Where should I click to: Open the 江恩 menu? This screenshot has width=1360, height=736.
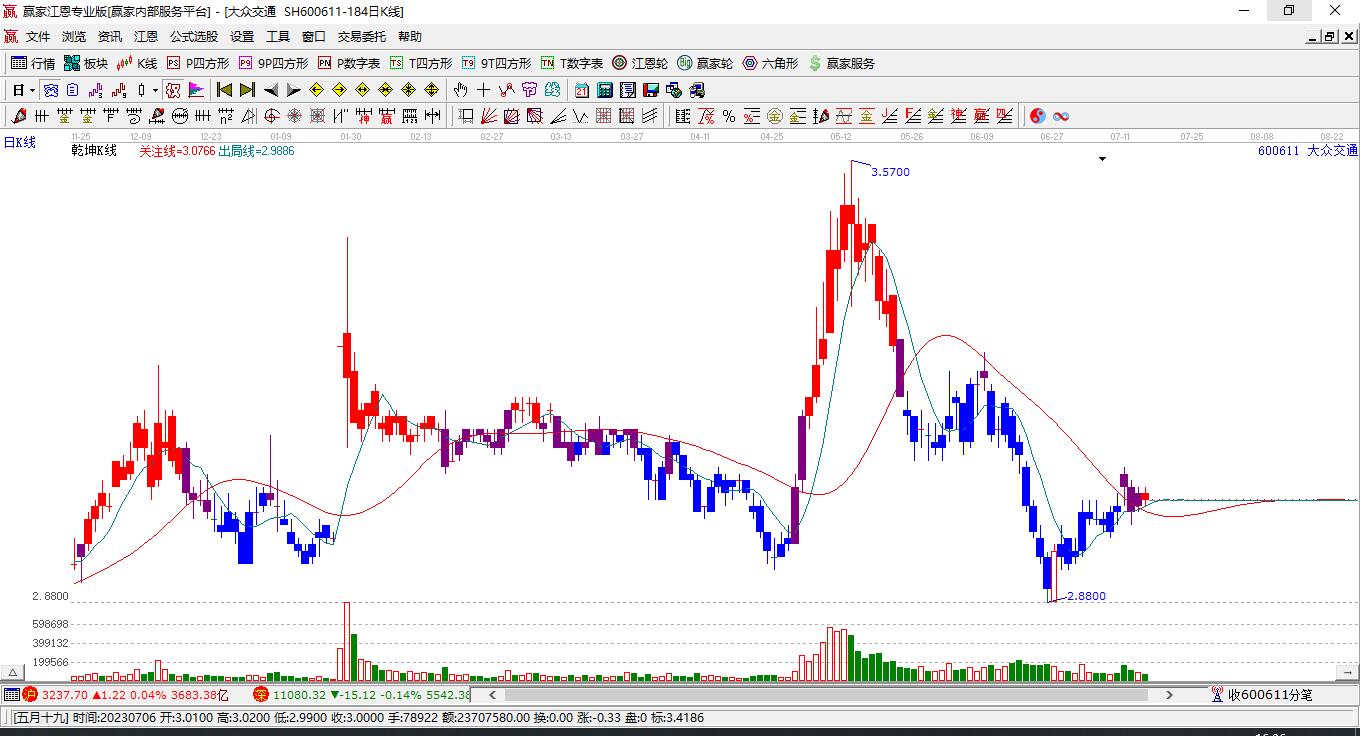(x=146, y=37)
